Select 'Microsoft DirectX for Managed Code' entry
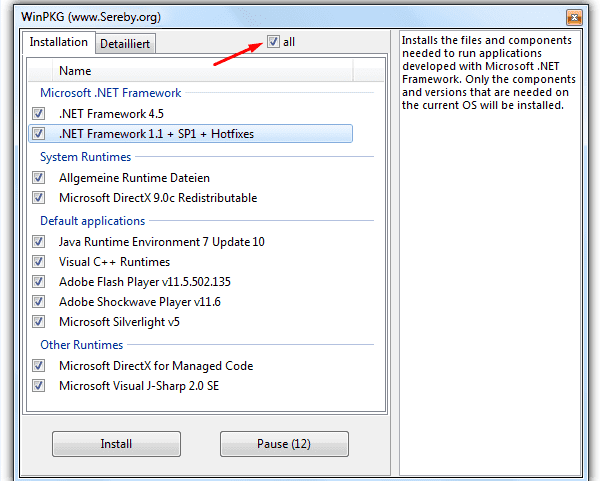600x481 pixels. click(156, 365)
